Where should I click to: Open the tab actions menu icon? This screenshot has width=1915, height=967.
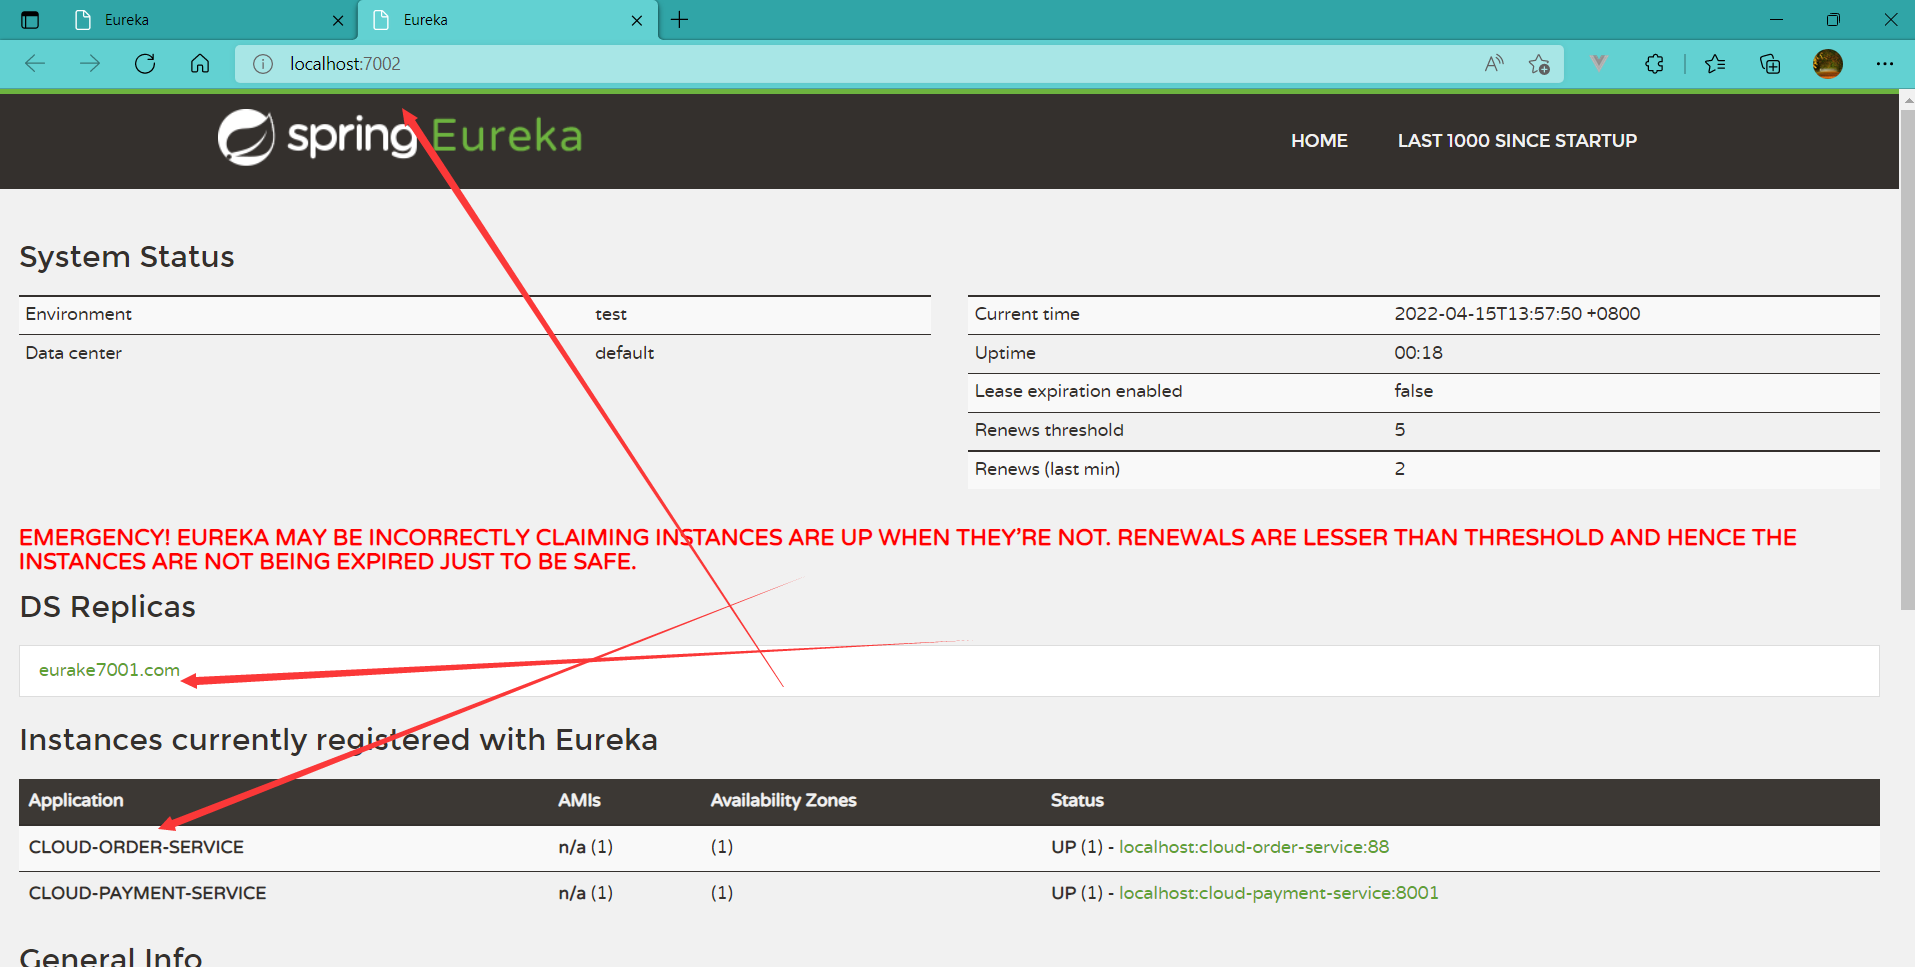(x=30, y=20)
